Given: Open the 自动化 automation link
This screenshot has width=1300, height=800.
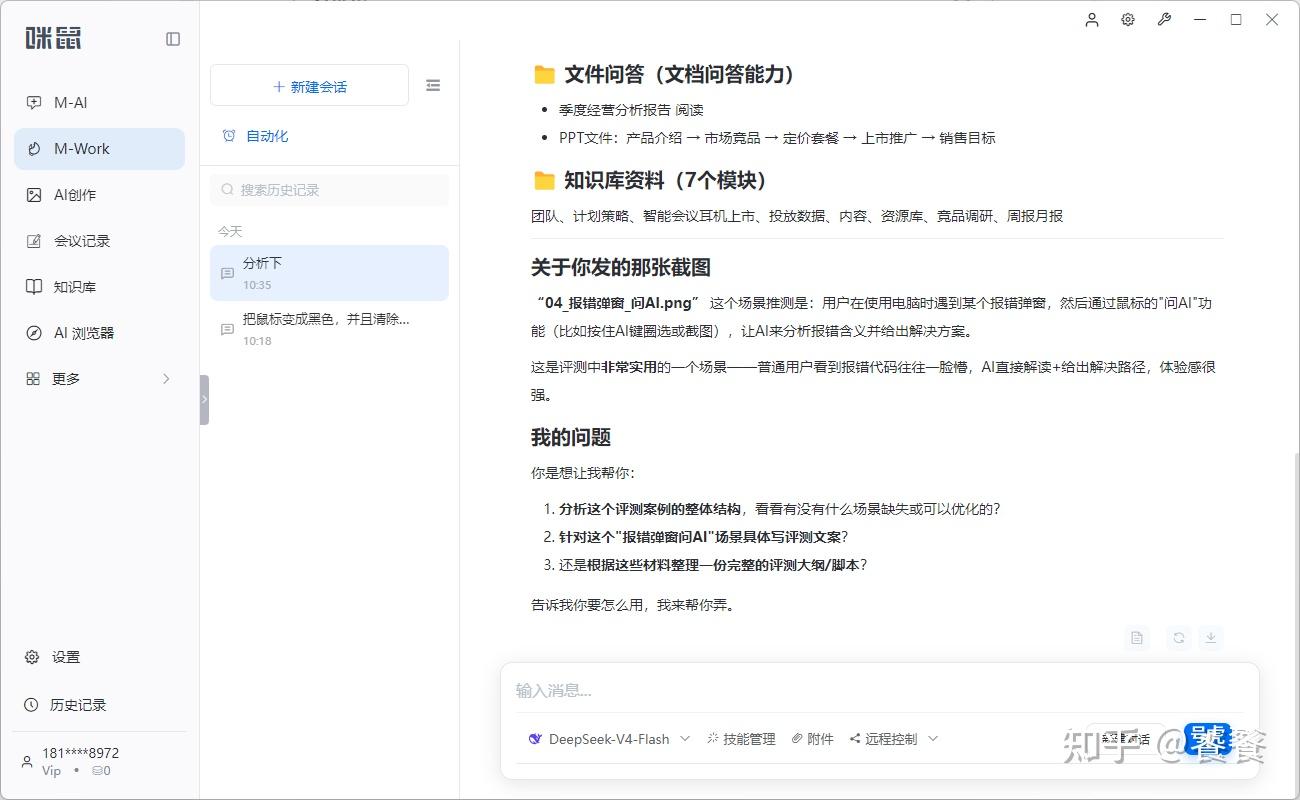Looking at the screenshot, I should pyautogui.click(x=267, y=136).
